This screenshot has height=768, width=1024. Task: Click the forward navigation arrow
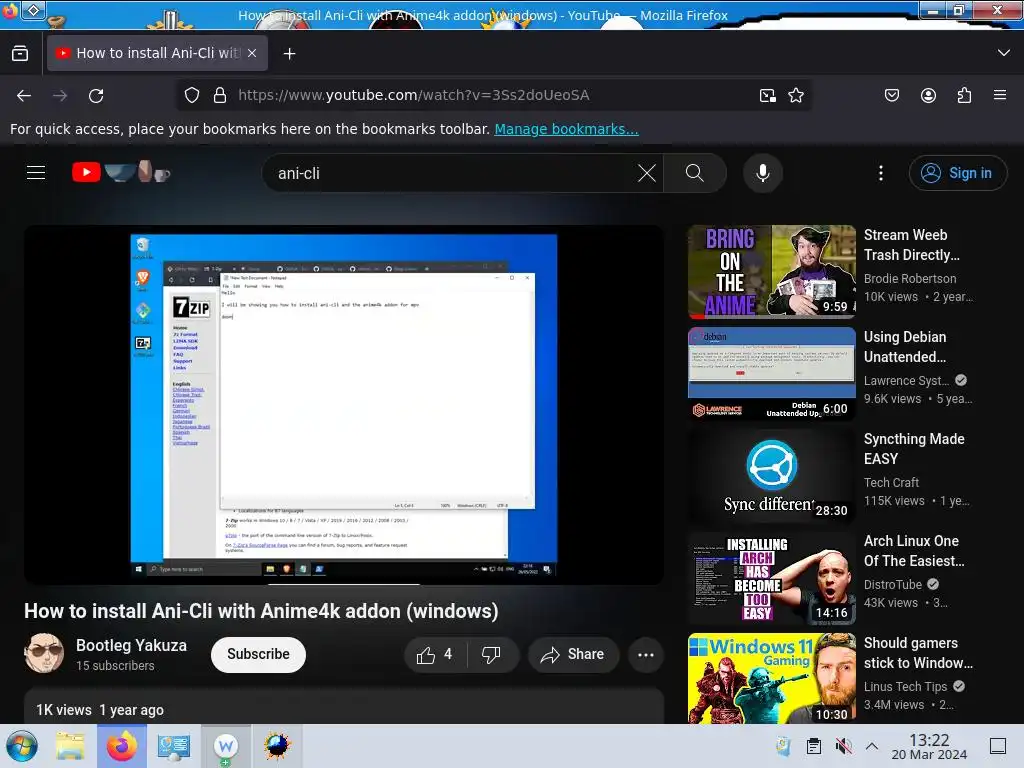pos(60,95)
